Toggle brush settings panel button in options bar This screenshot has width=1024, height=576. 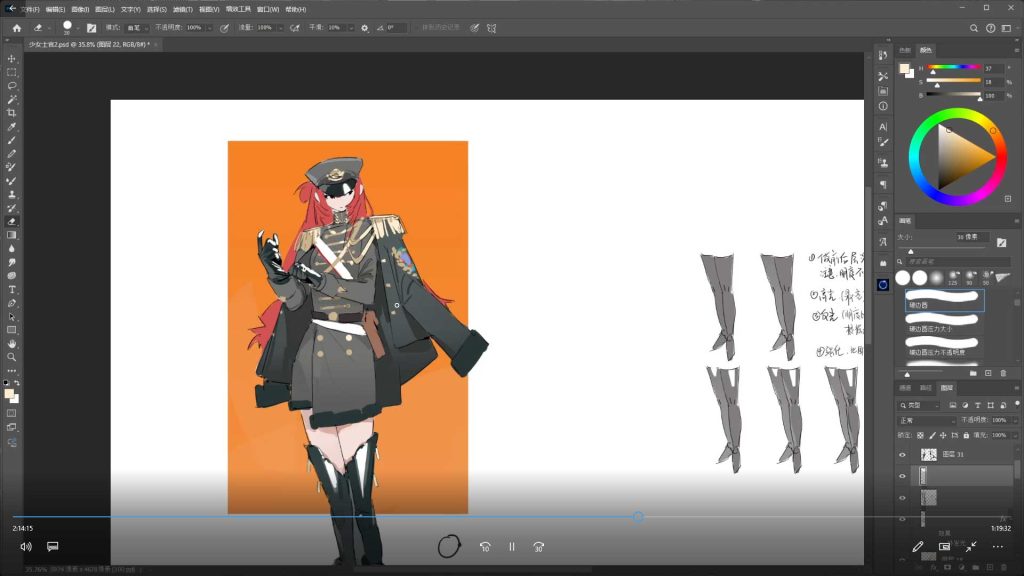pos(91,28)
